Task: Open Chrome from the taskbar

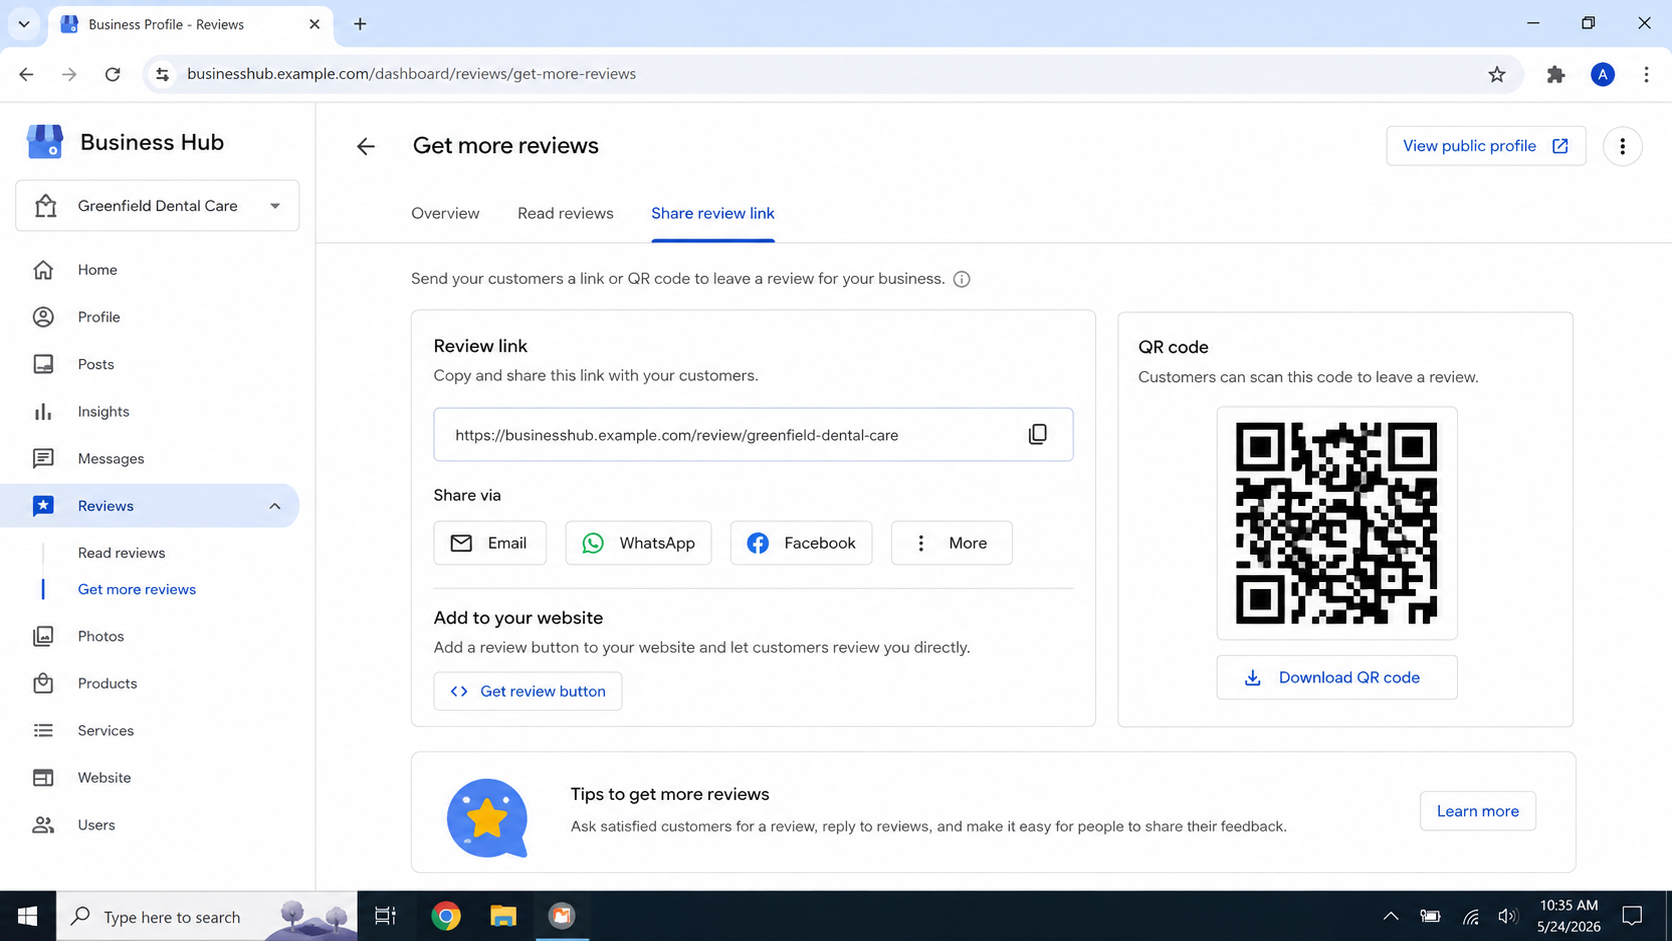Action: point(446,916)
